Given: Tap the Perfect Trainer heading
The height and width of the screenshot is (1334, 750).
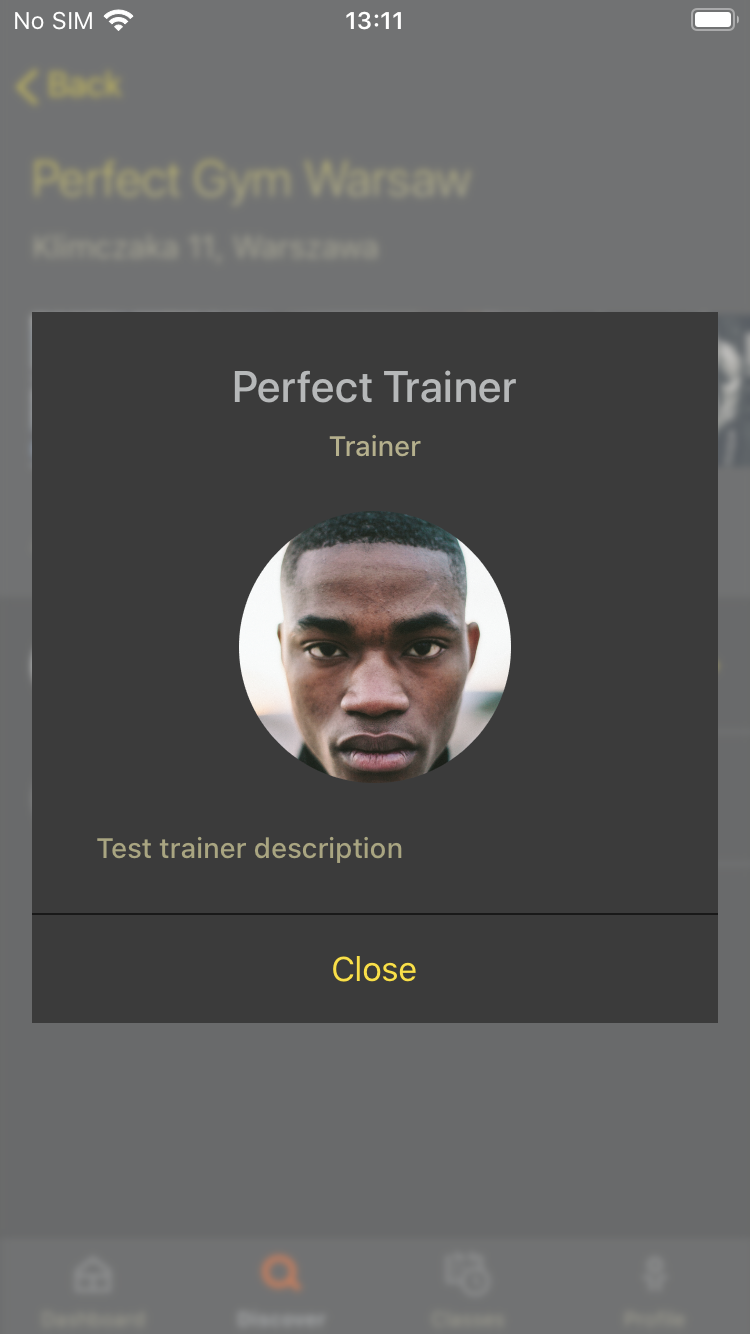Looking at the screenshot, I should pyautogui.click(x=374, y=387).
